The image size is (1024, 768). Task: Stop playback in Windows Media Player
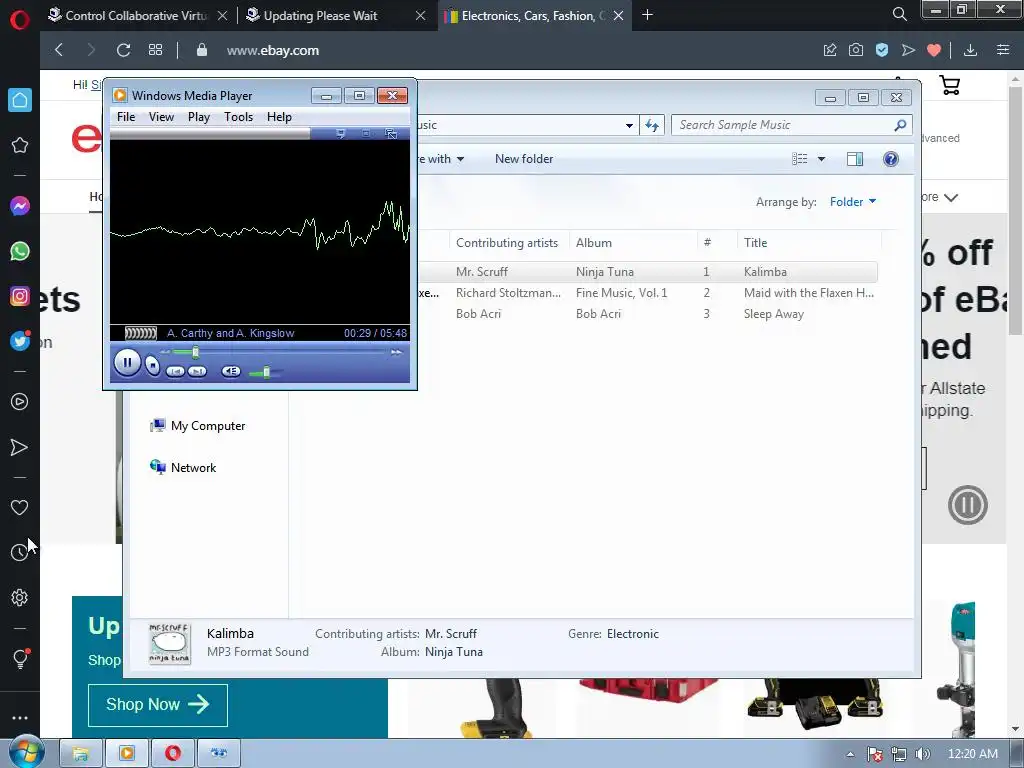click(x=152, y=366)
